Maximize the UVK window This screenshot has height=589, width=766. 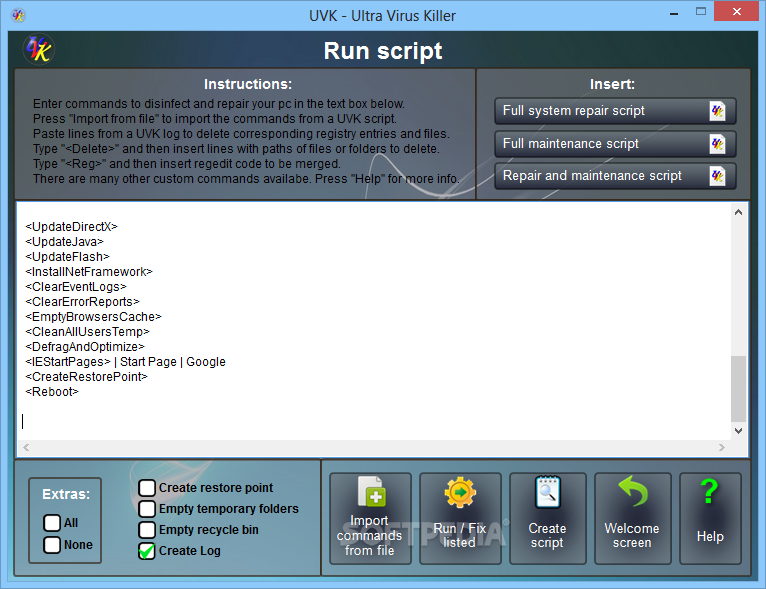[x=701, y=12]
